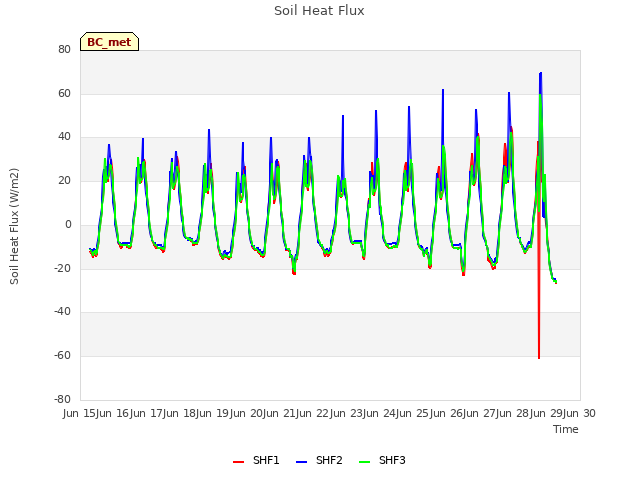Click the 0 y-axis tick label
The height and width of the screenshot is (480, 640).
click(68, 224)
